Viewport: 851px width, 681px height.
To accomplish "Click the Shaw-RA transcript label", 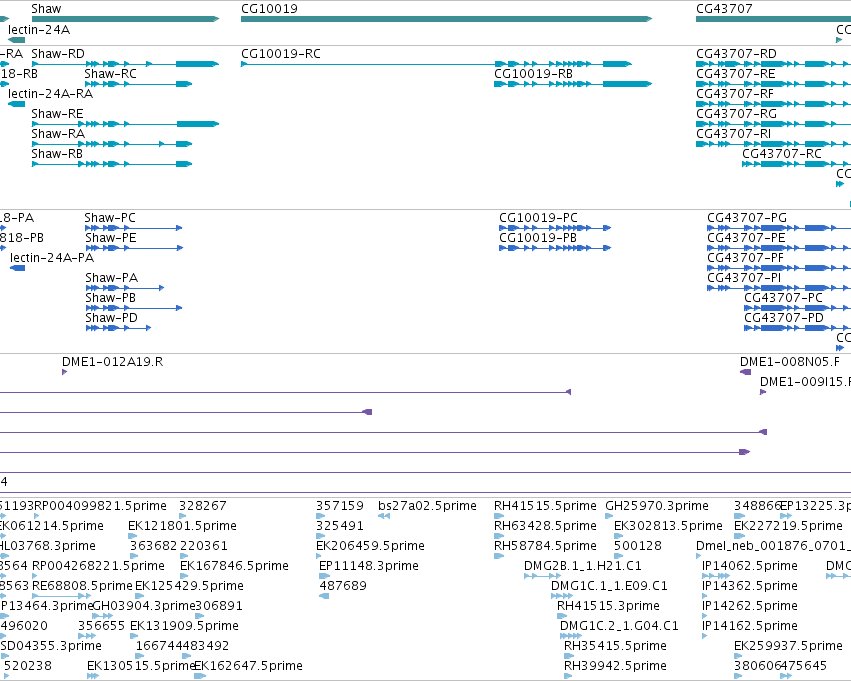I will pyautogui.click(x=58, y=134).
